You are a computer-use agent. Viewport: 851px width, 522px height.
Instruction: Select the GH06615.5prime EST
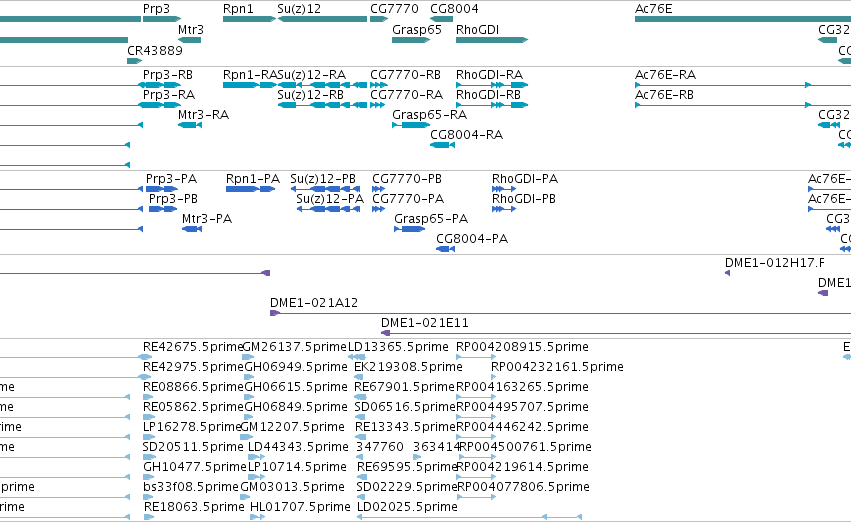tap(250, 397)
